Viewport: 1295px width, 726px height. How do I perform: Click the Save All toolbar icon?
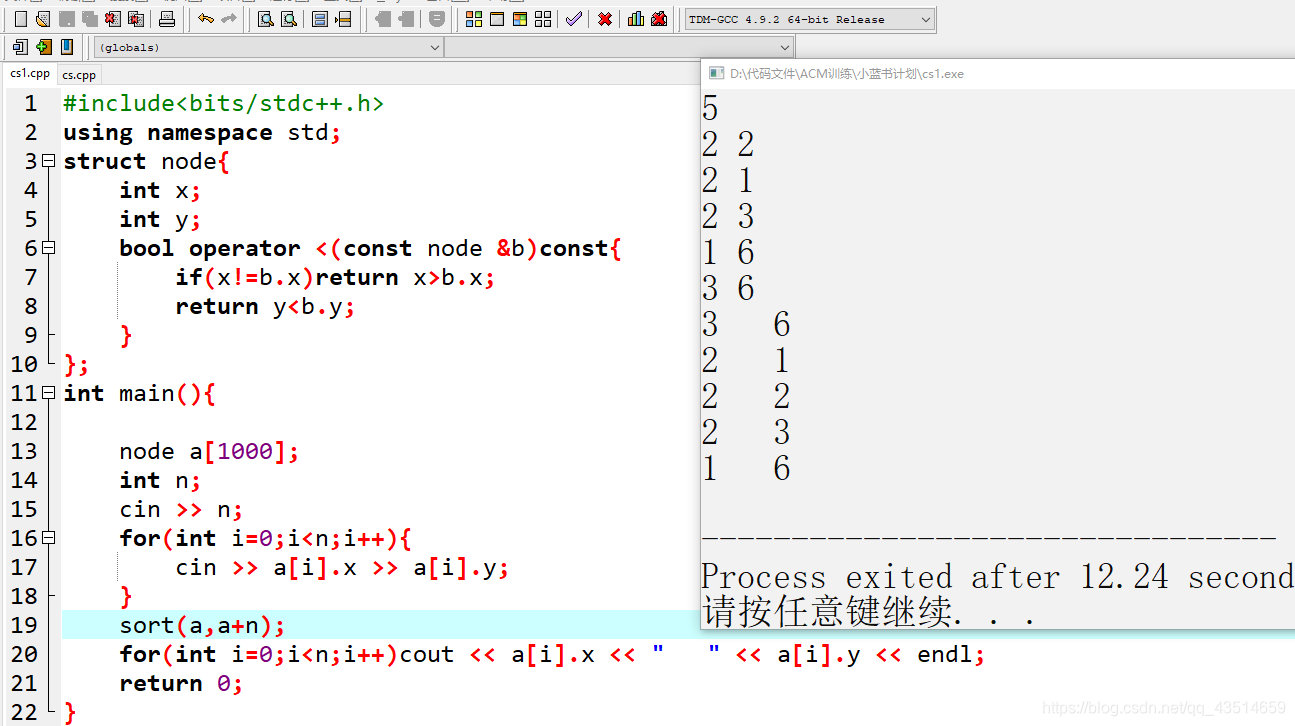click(x=89, y=19)
